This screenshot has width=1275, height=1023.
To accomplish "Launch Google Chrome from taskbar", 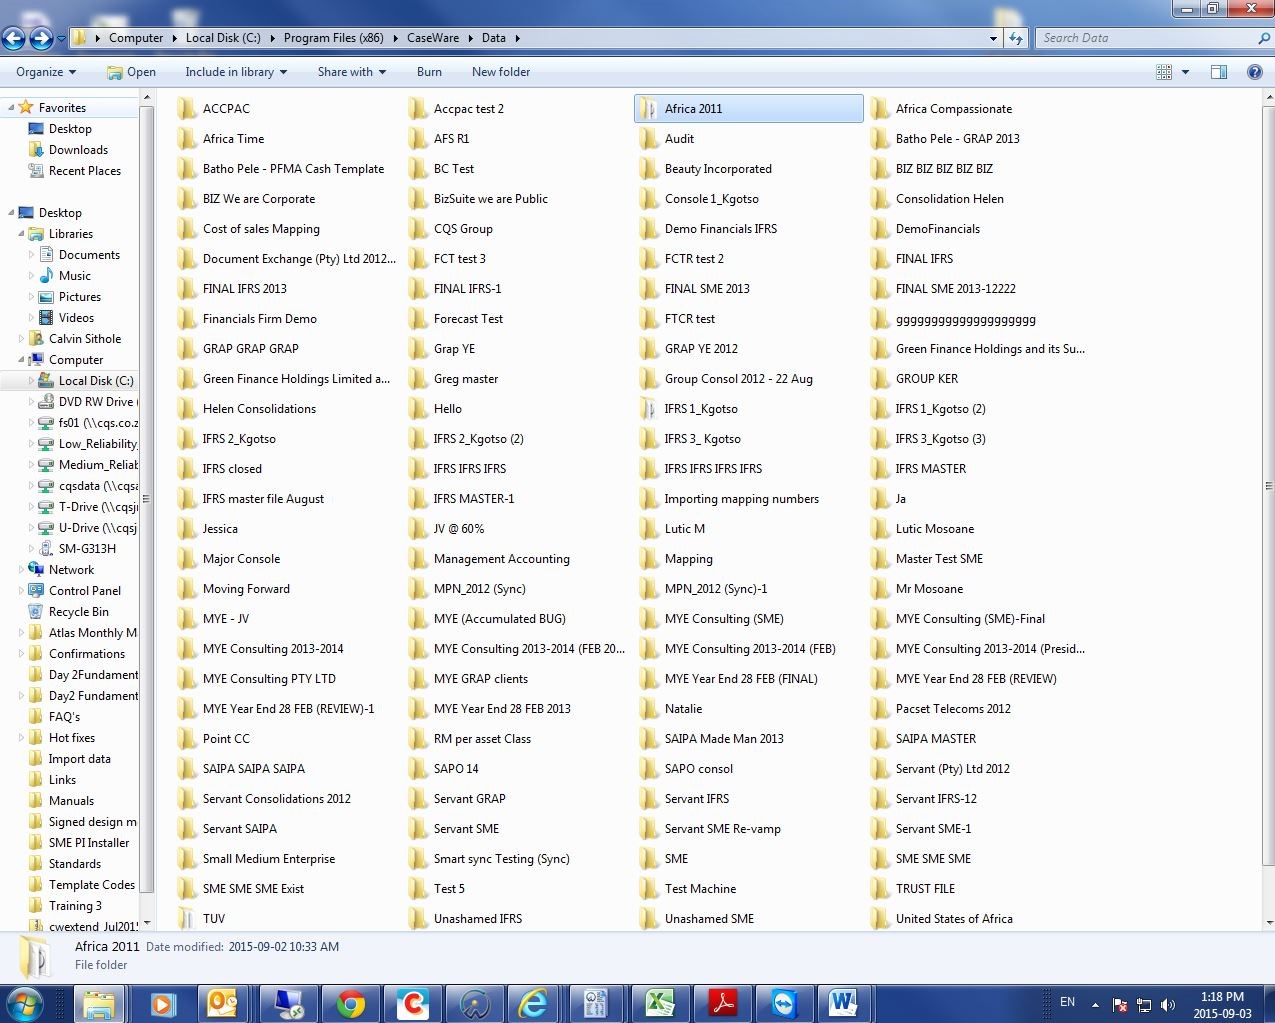I will tap(350, 1002).
